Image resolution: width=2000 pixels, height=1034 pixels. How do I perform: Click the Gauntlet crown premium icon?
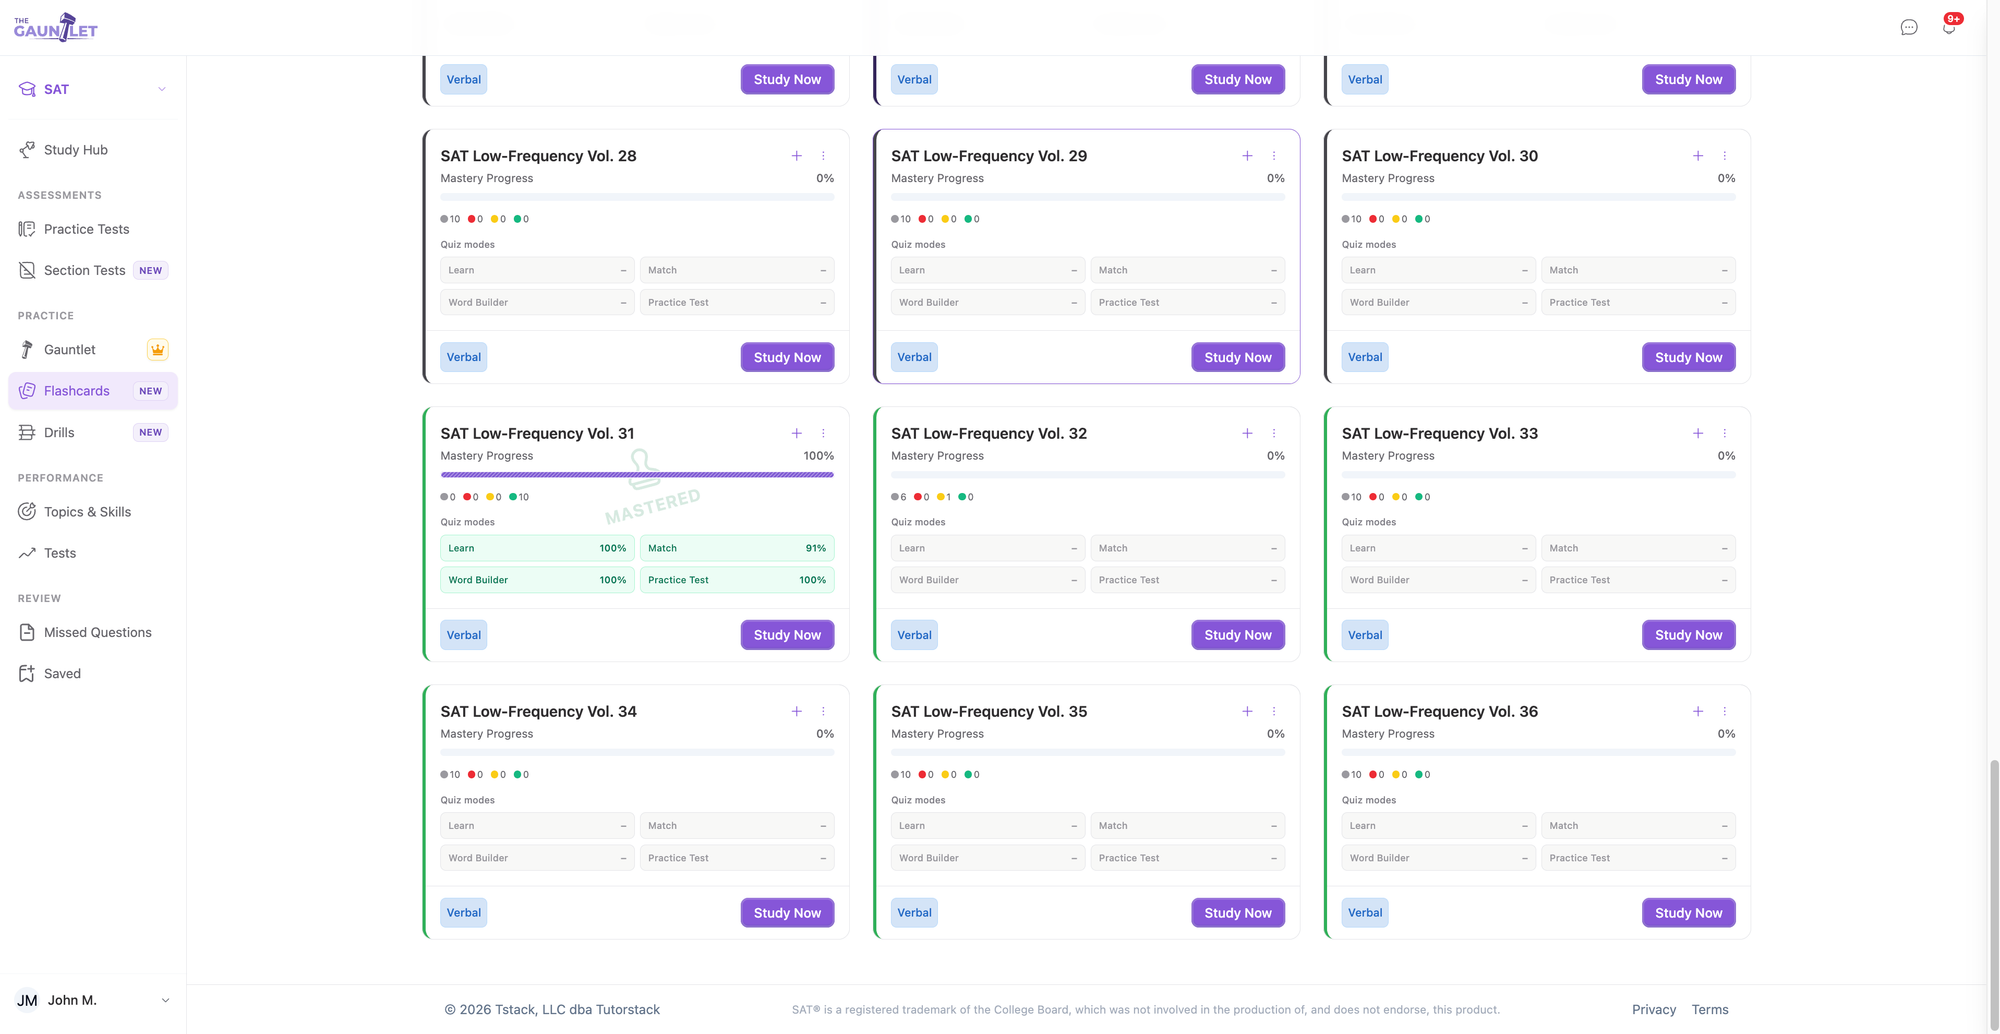158,350
